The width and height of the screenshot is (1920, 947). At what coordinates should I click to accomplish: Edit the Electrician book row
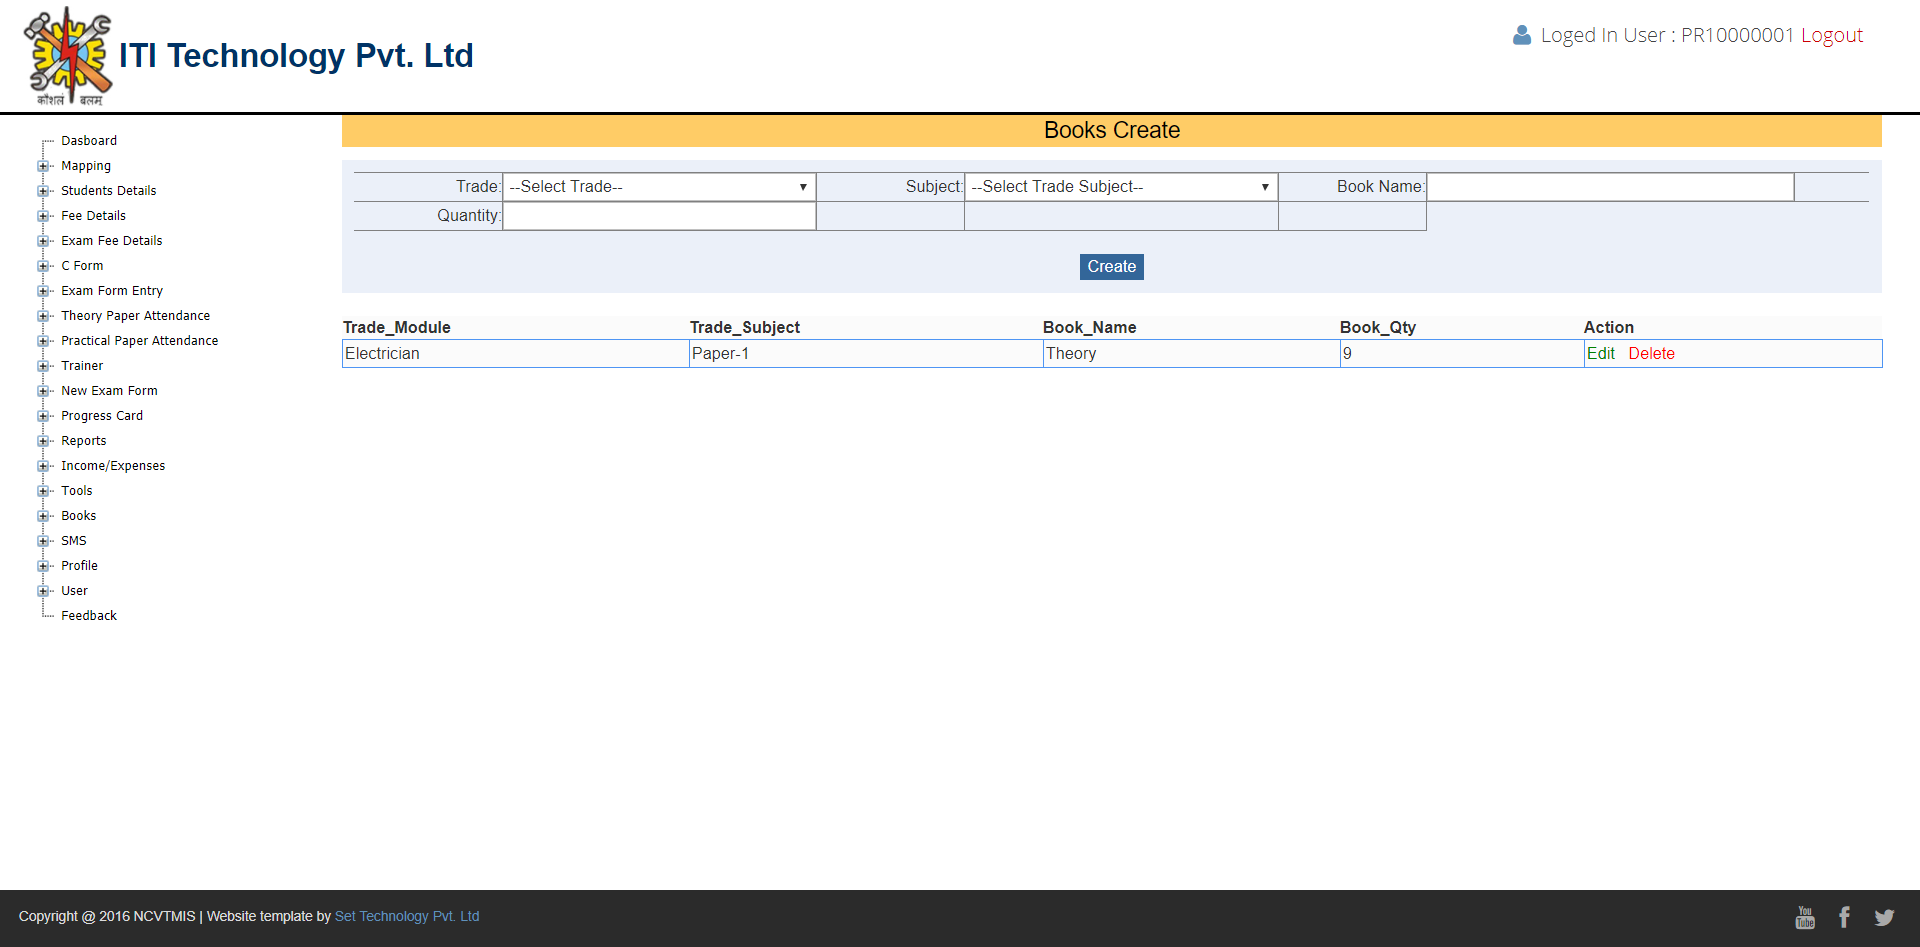tap(1600, 354)
